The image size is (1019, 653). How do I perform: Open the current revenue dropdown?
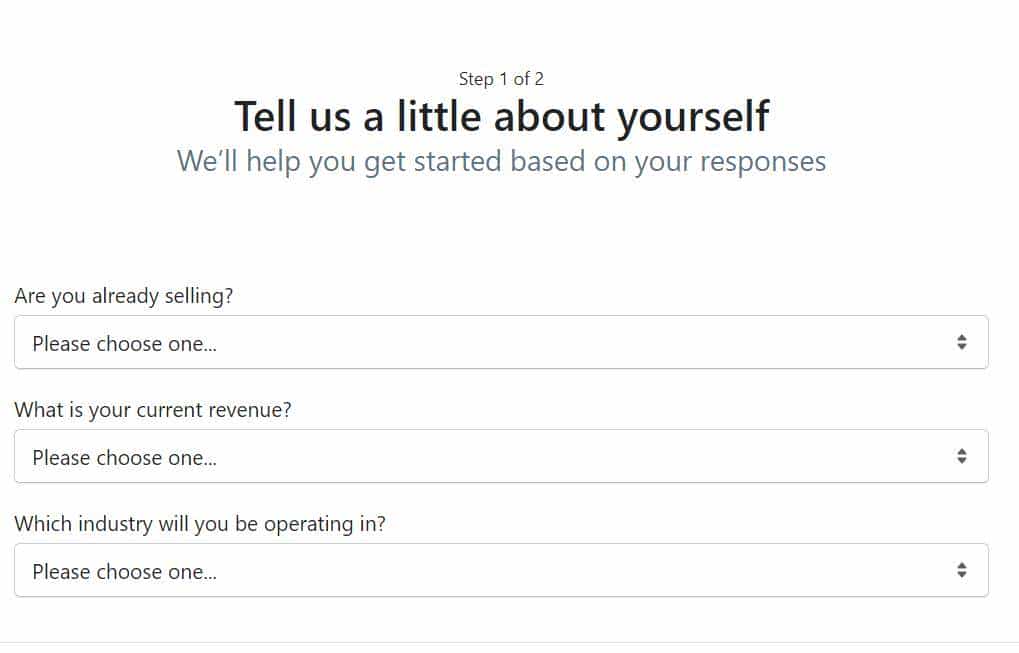pos(500,457)
